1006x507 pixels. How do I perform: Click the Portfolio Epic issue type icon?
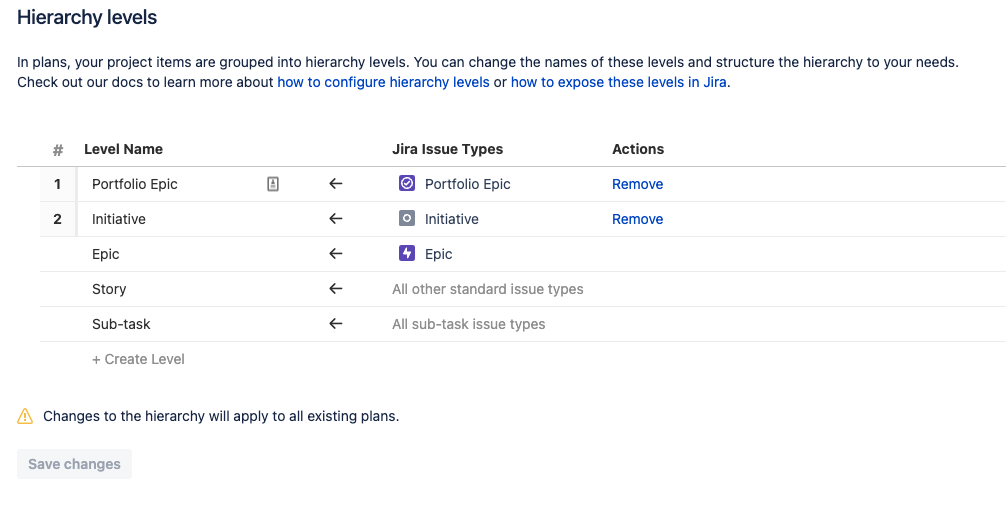pyautogui.click(x=407, y=184)
